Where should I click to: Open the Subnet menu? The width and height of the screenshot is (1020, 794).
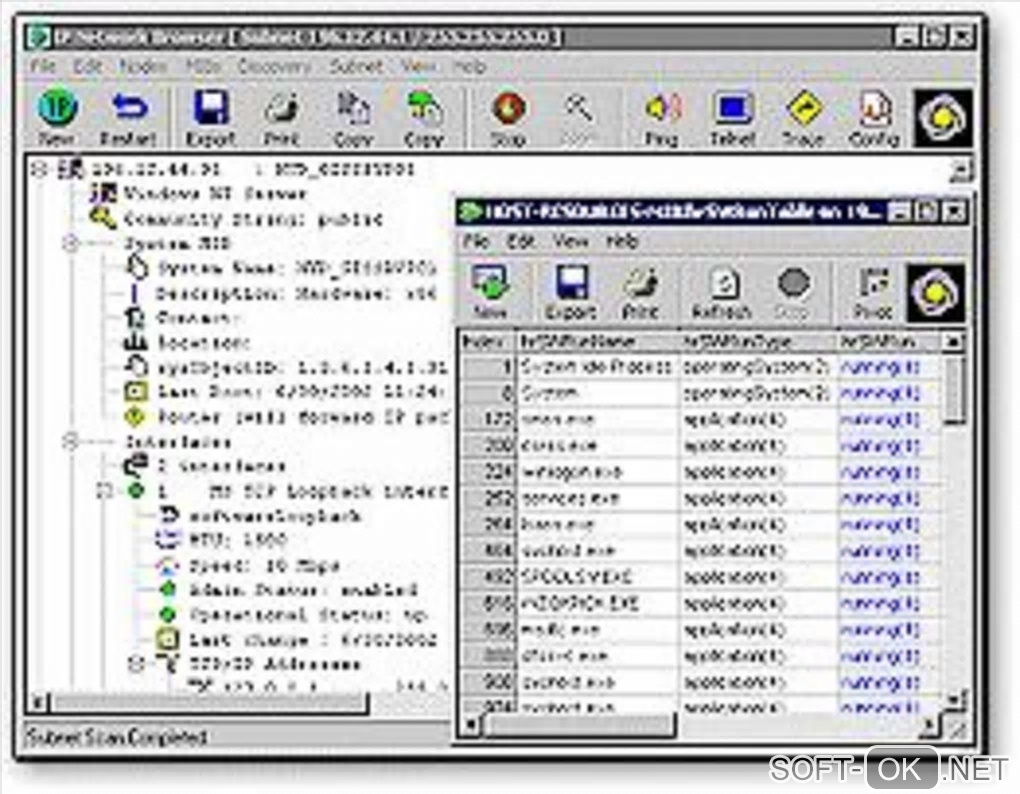356,66
